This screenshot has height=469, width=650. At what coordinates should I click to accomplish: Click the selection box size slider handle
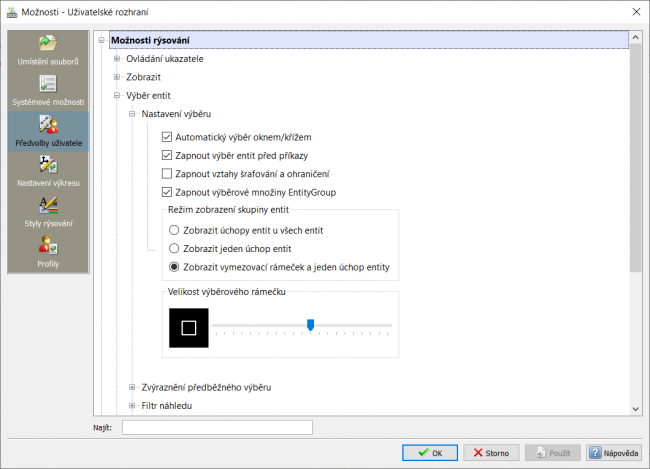[310, 325]
